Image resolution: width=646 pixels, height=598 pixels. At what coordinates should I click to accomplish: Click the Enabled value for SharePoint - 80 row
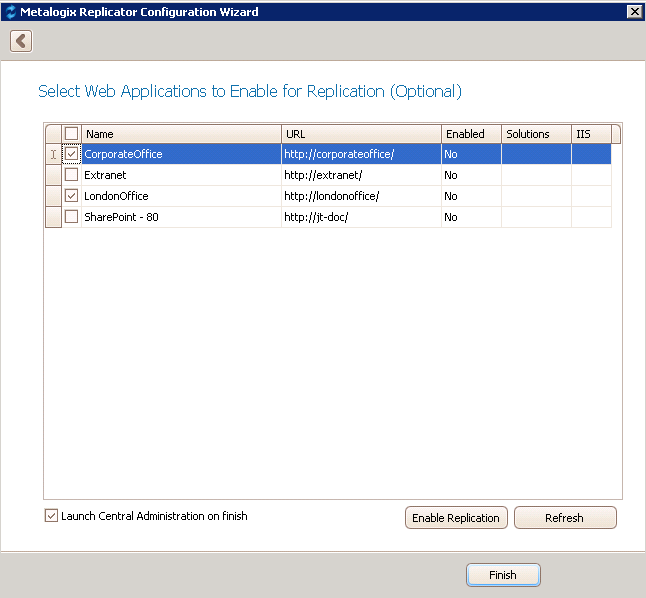click(471, 217)
